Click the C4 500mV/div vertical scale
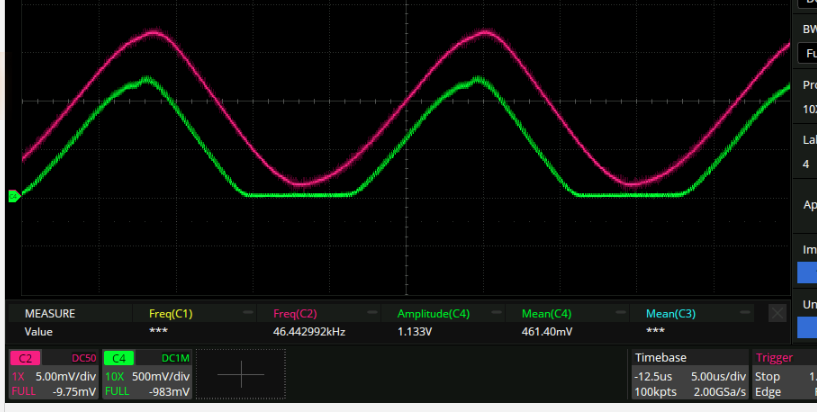Viewport: 817px width, 412px height. pos(158,375)
